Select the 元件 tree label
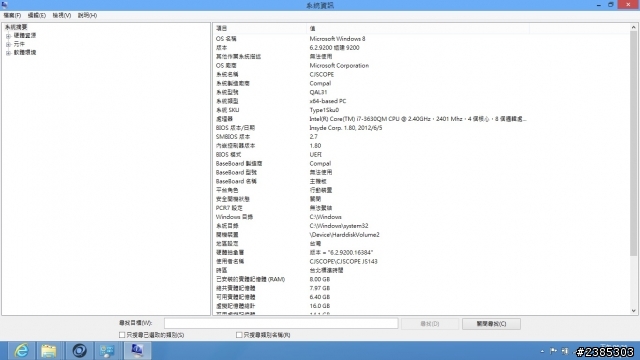The image size is (640, 360). 19,44
